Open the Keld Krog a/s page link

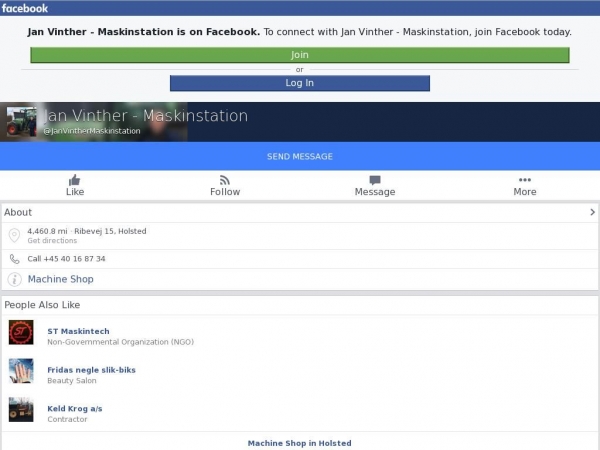[x=75, y=409]
